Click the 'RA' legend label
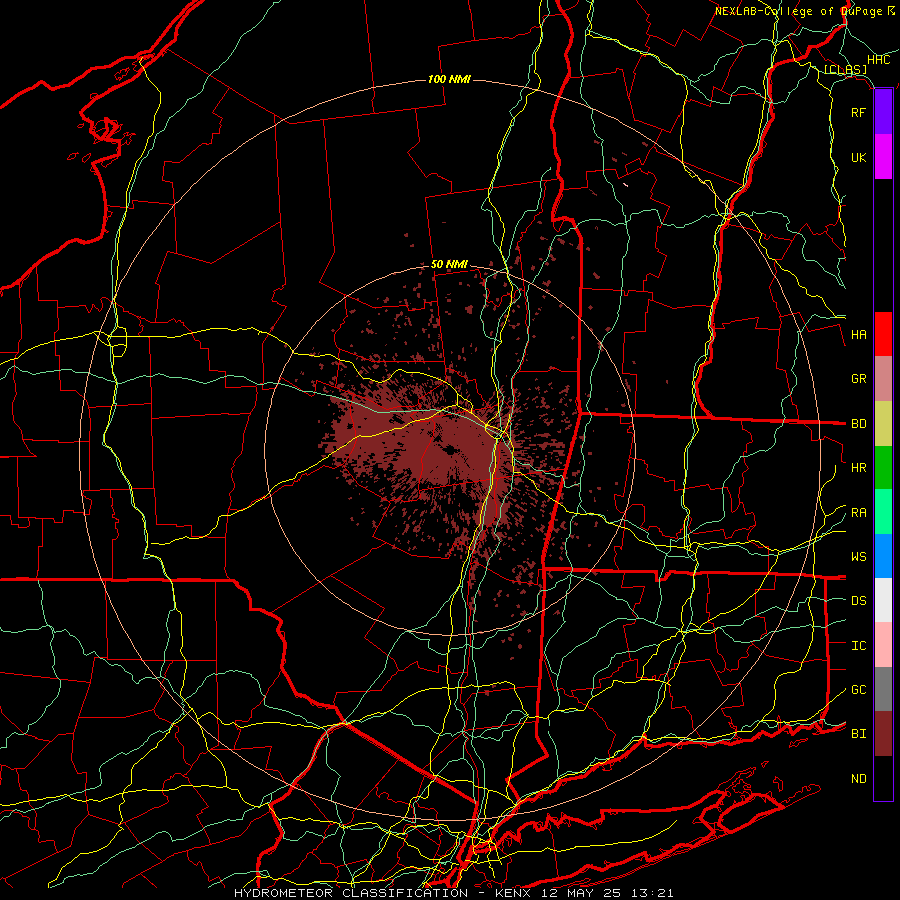Screen dimensions: 900x900 (x=858, y=513)
